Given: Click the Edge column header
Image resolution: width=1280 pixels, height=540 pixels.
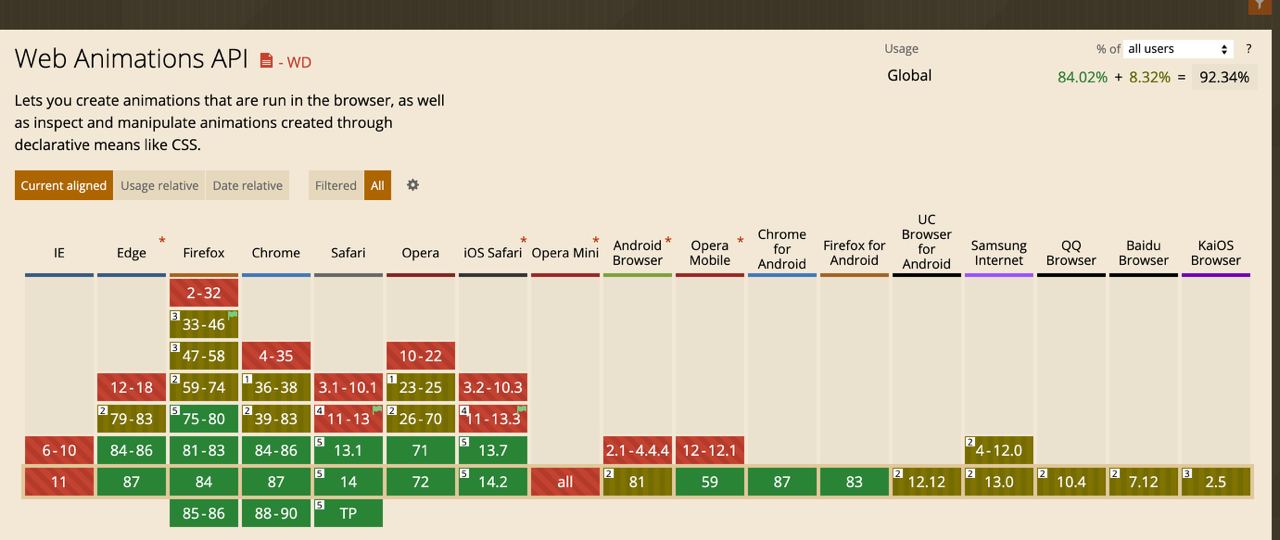Looking at the screenshot, I should pos(131,253).
